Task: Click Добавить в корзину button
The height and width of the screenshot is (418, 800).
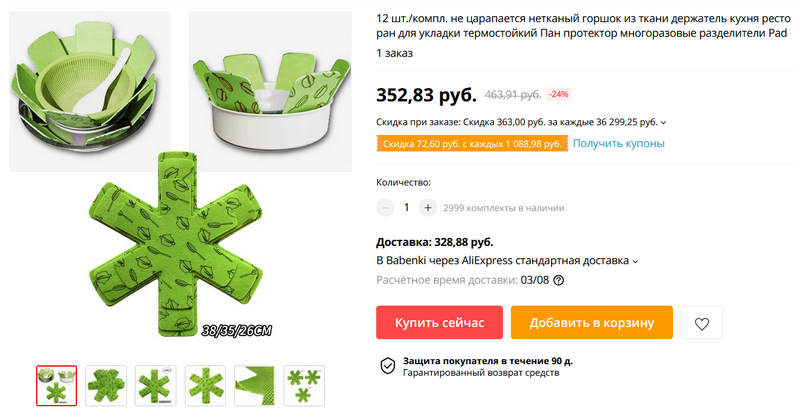Action: point(592,323)
